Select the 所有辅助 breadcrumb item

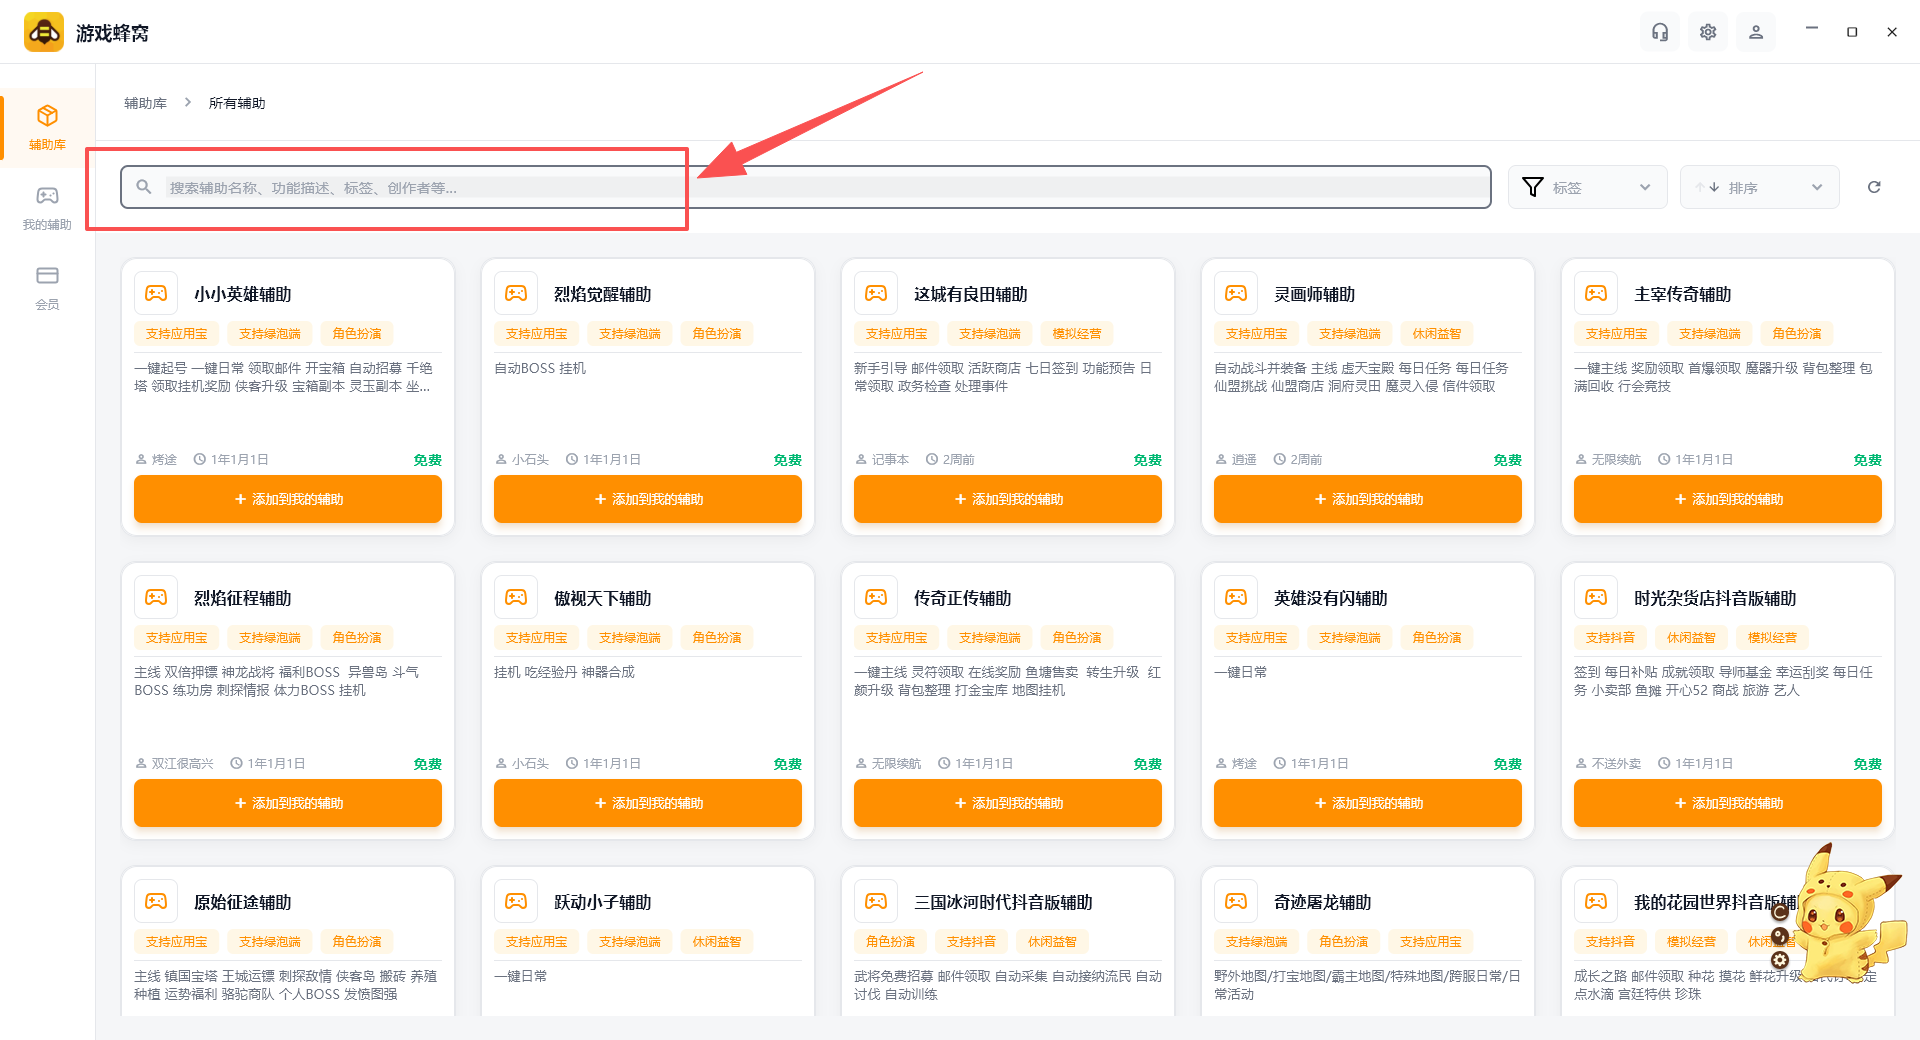(237, 103)
